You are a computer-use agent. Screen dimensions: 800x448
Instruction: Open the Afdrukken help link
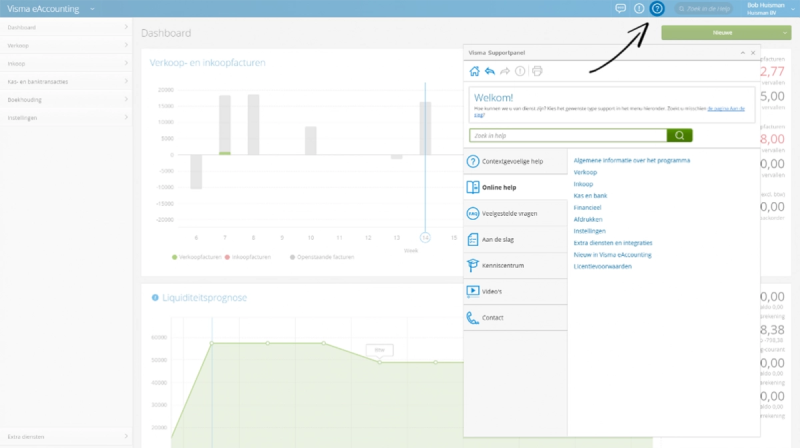click(x=588, y=219)
